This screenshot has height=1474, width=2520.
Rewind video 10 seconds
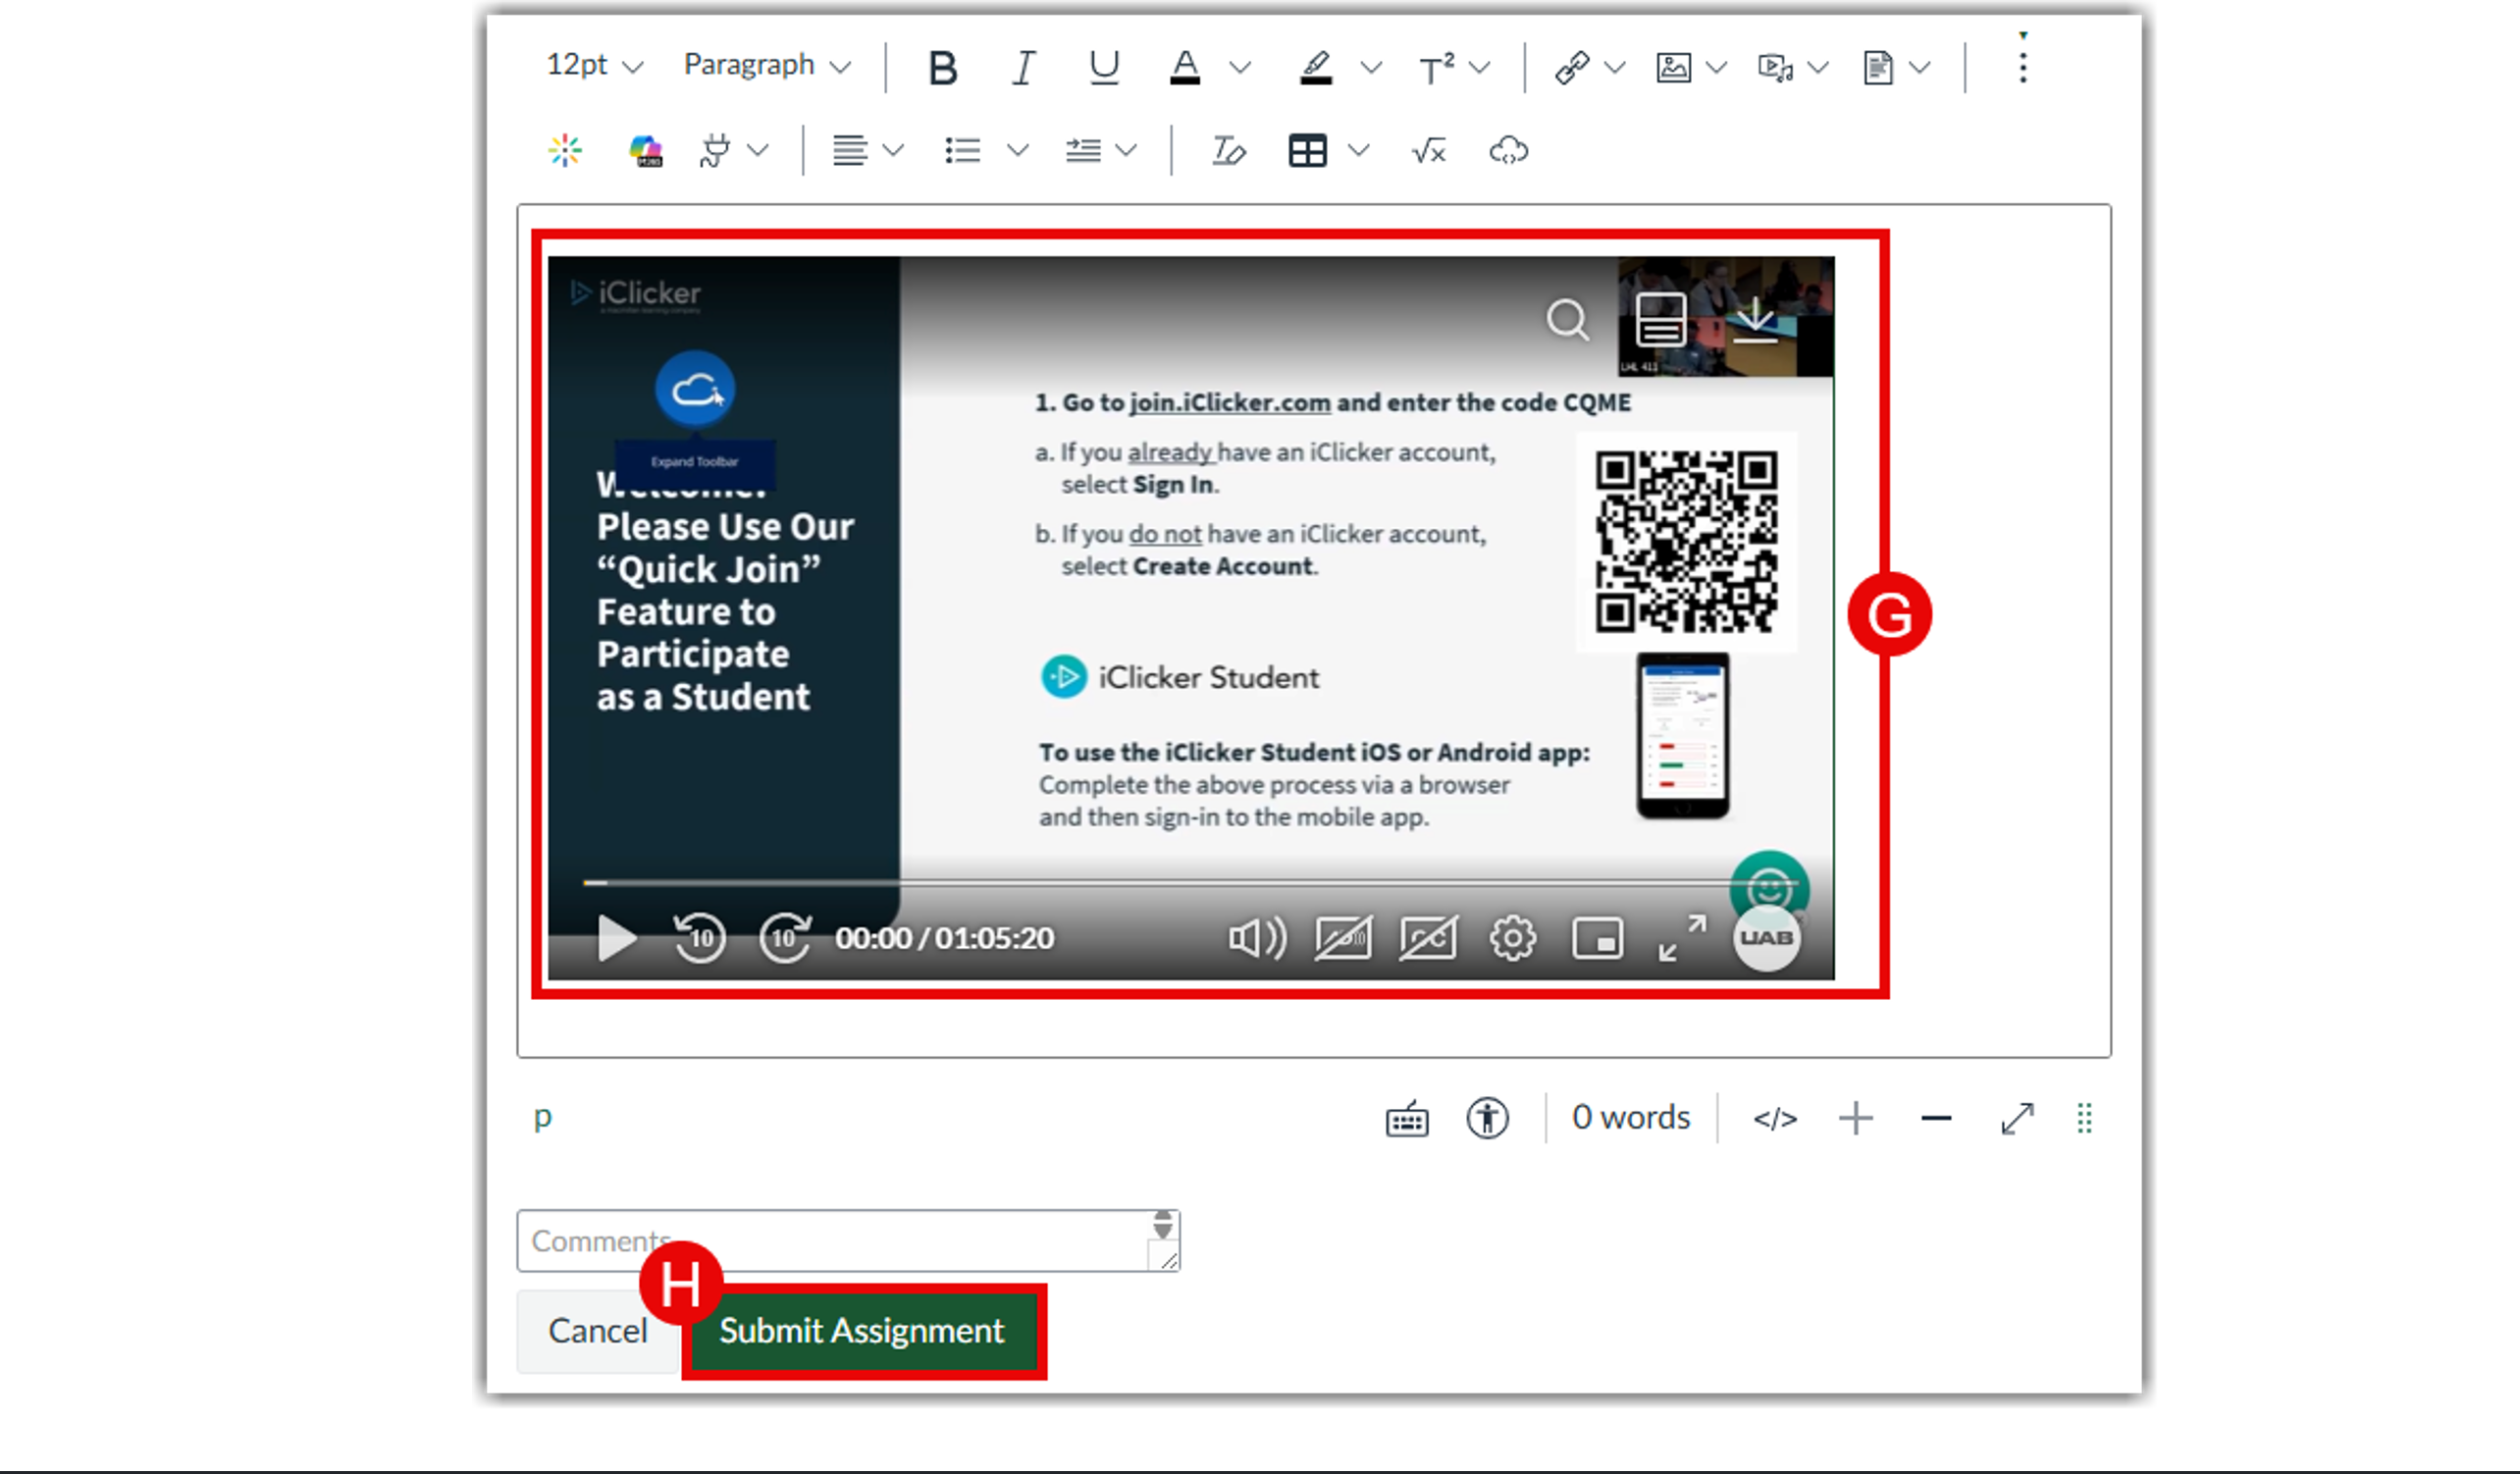coord(699,938)
